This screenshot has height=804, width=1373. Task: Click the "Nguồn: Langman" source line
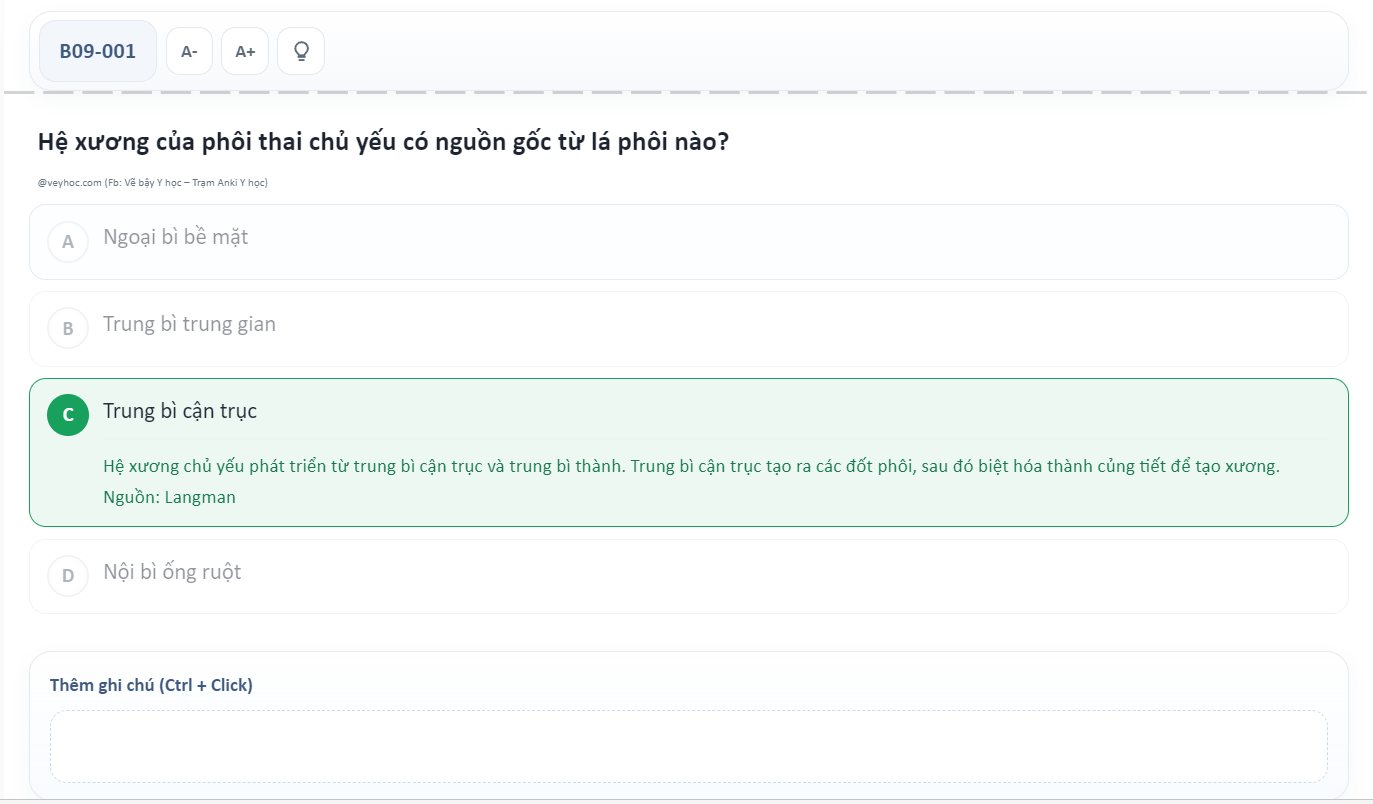tap(169, 497)
